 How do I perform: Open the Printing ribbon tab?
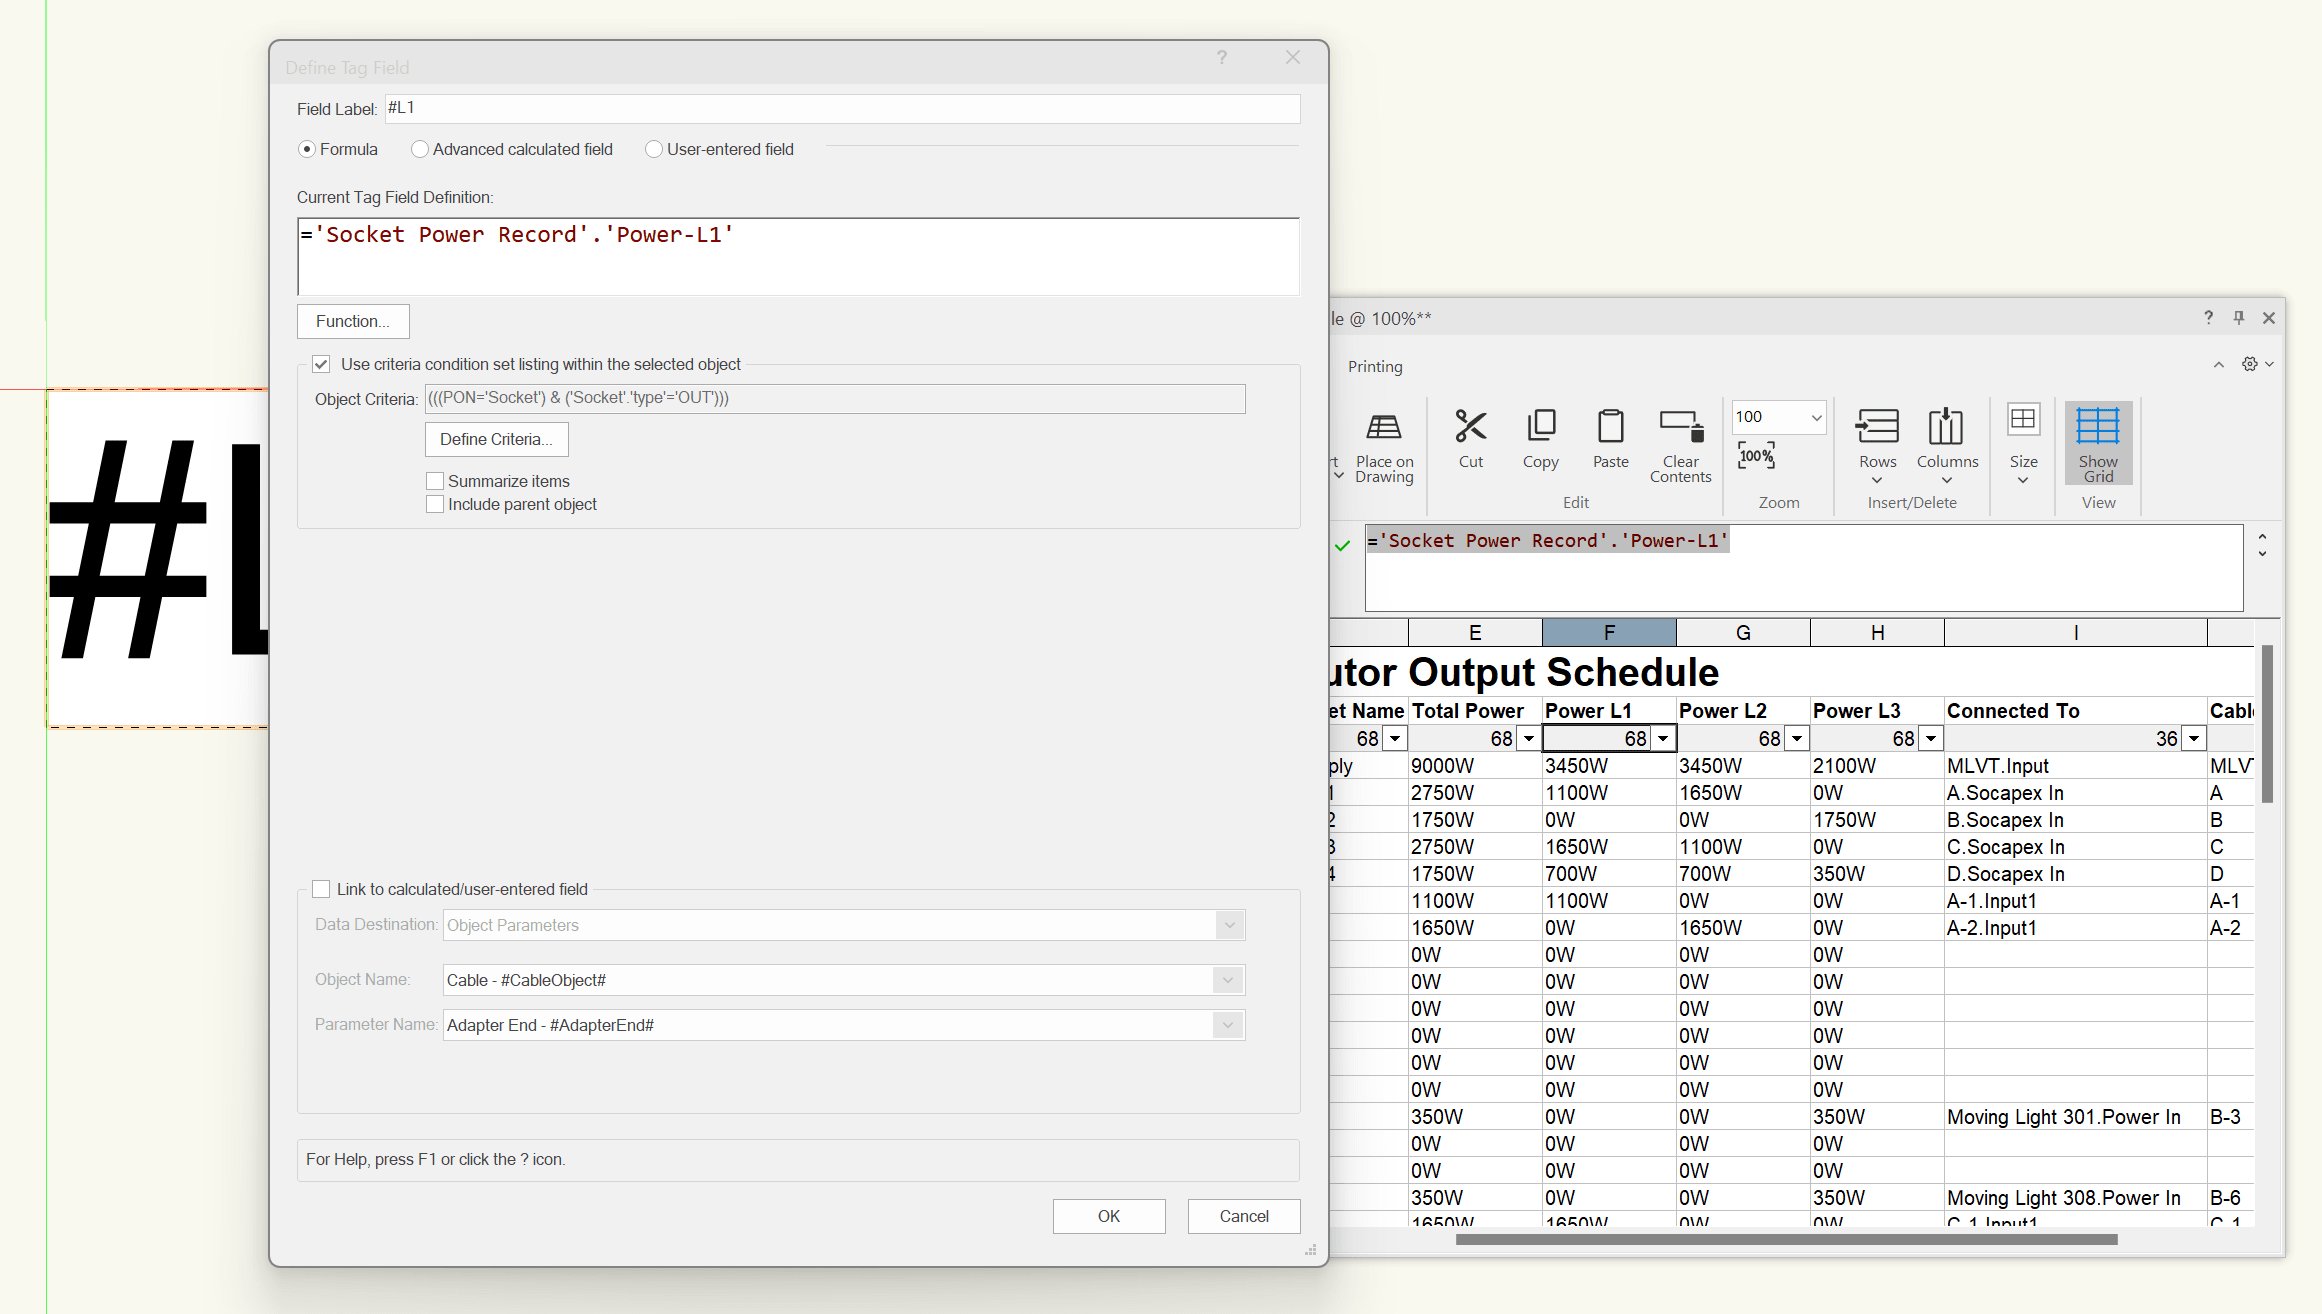1375,366
